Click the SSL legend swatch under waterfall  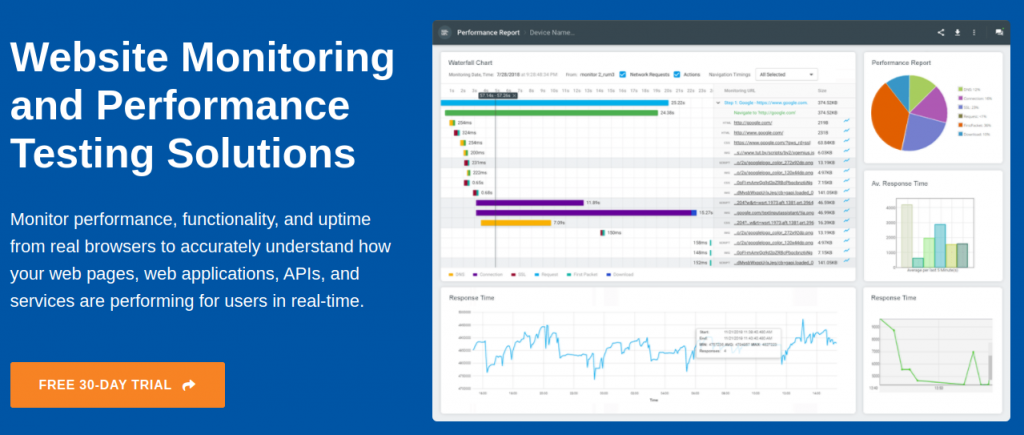point(514,274)
